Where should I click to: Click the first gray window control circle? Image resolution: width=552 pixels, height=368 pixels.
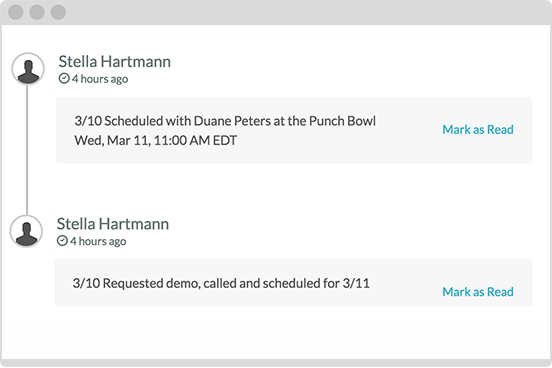tap(16, 12)
